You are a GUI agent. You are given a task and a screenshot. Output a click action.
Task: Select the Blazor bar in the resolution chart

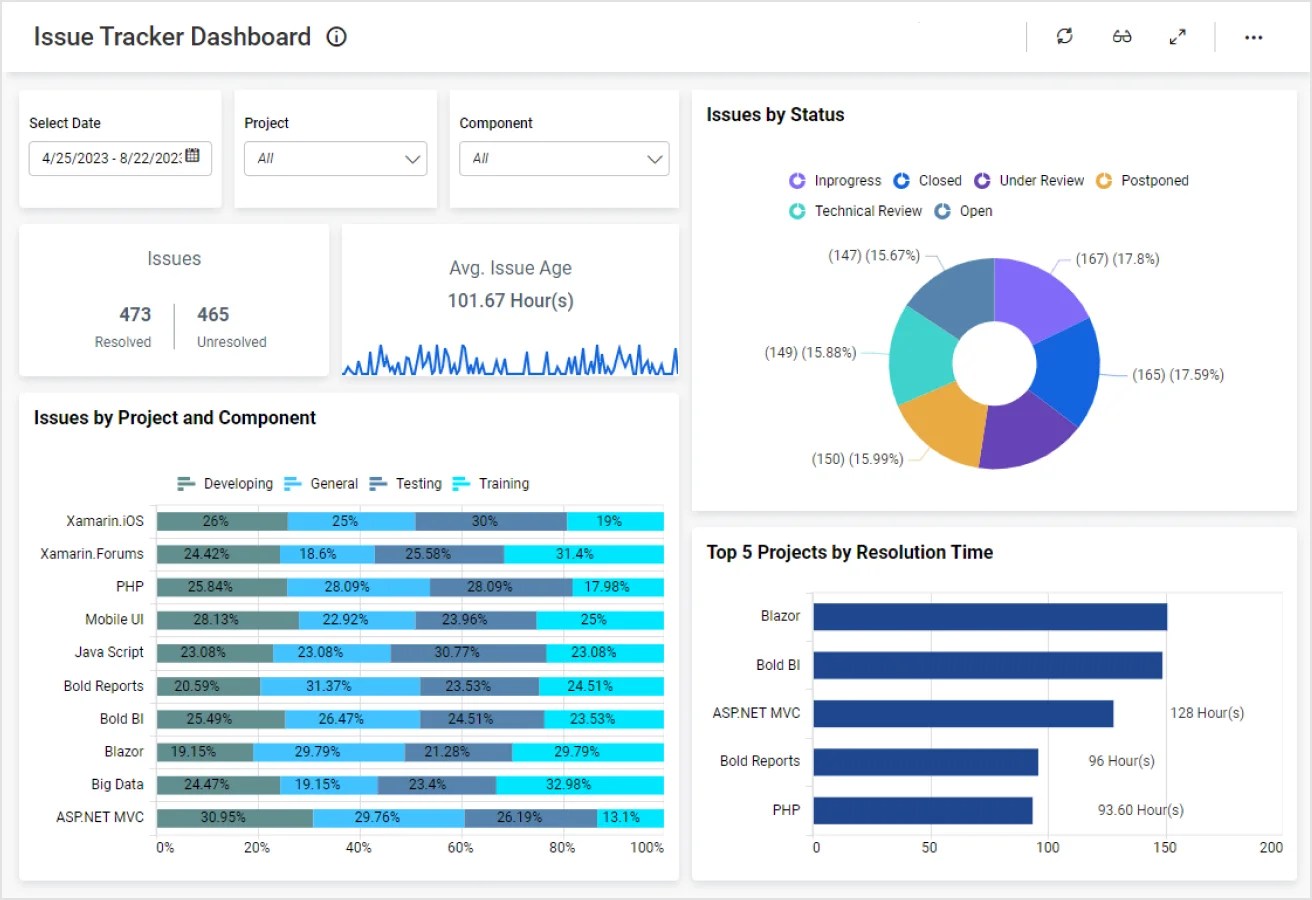point(990,616)
